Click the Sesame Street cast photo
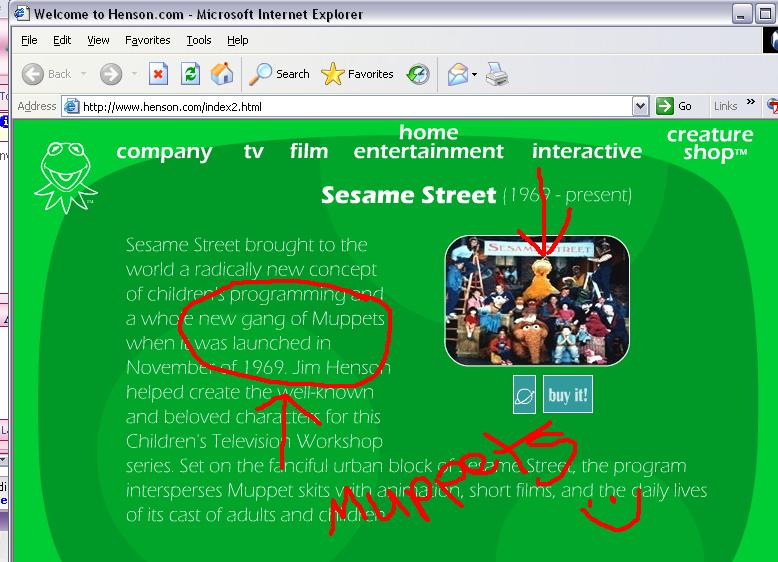 coord(537,301)
